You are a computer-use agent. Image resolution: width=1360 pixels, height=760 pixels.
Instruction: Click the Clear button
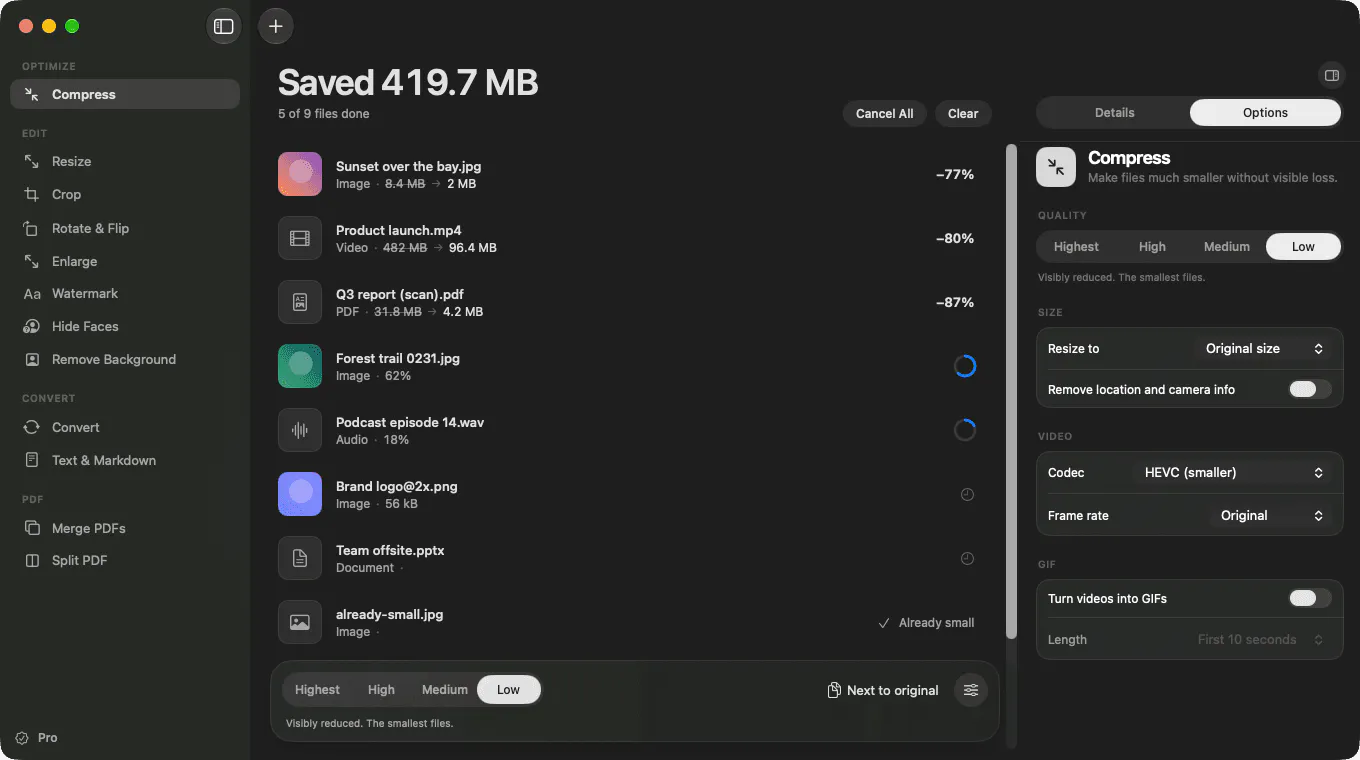963,114
